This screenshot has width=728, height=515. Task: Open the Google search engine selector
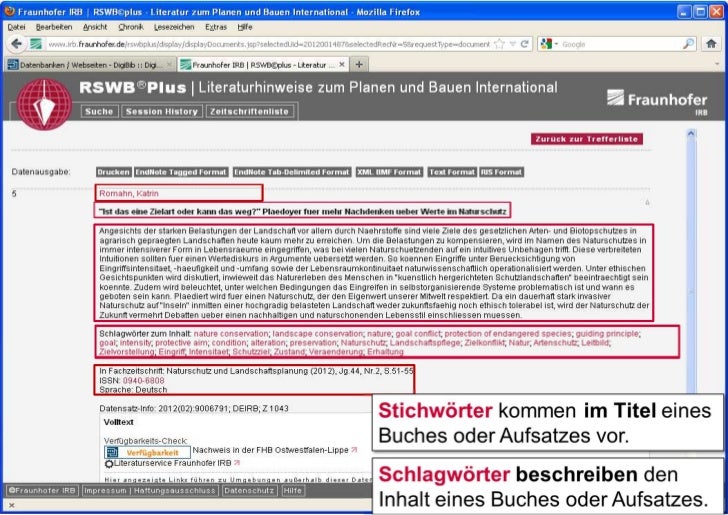tap(549, 44)
